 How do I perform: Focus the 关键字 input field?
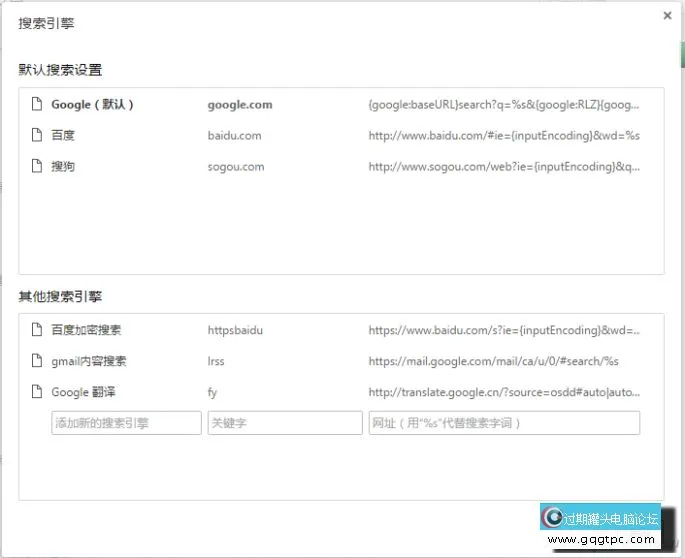click(x=285, y=423)
